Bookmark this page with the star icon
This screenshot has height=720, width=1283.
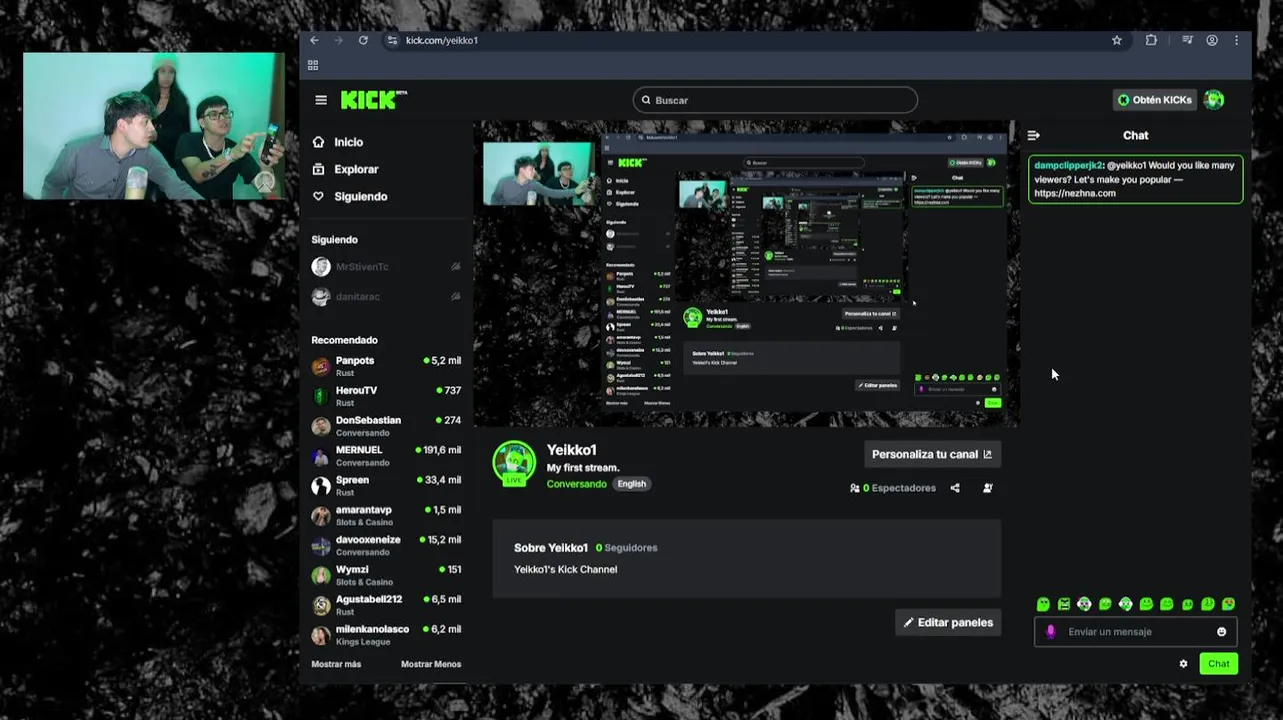coord(1117,40)
